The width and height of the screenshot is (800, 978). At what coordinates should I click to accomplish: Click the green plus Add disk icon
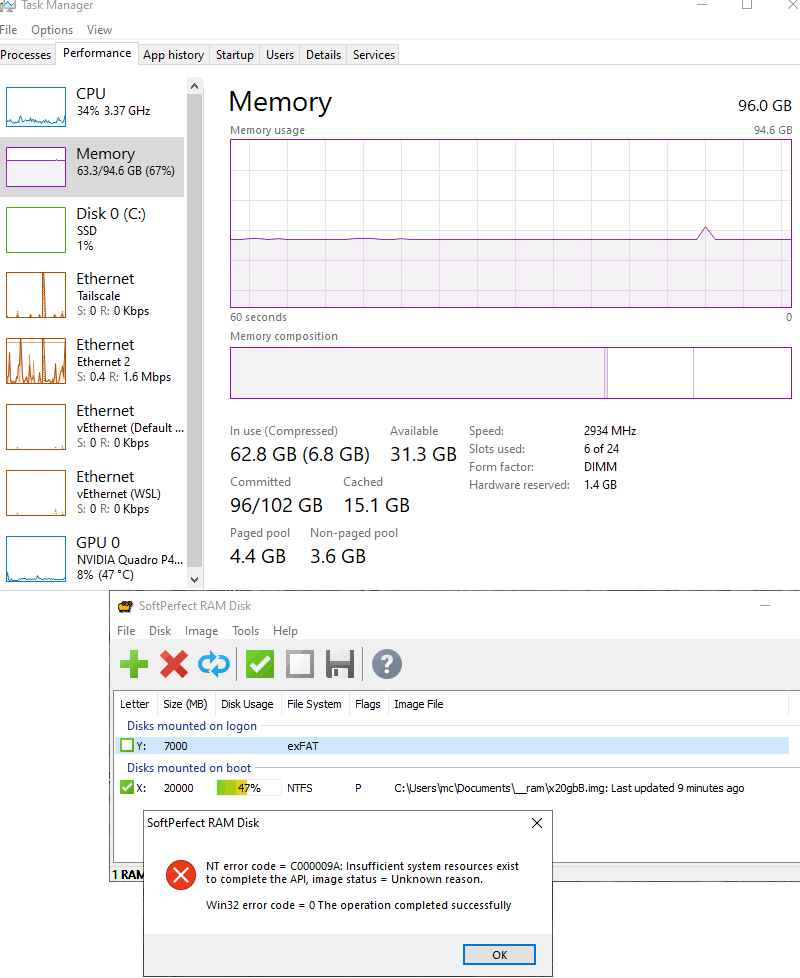click(134, 664)
